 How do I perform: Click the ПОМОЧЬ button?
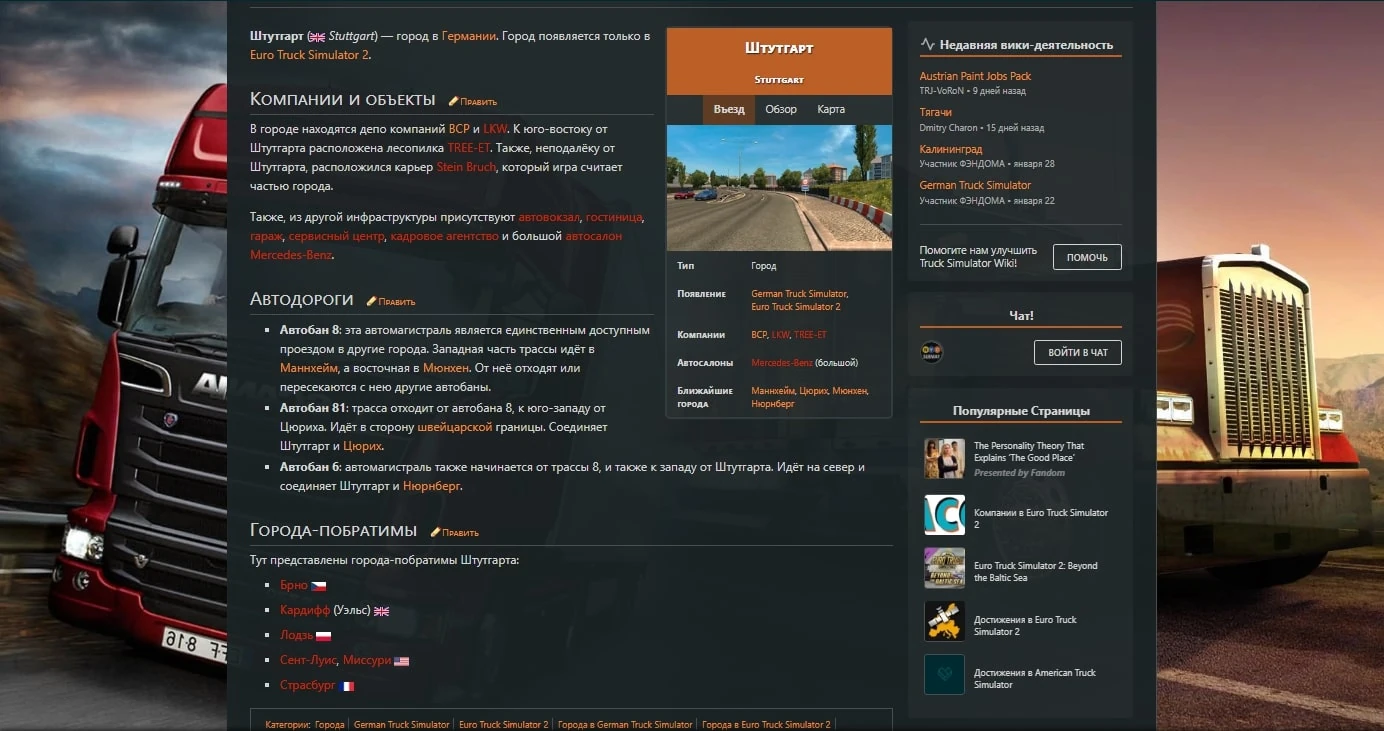click(x=1087, y=257)
